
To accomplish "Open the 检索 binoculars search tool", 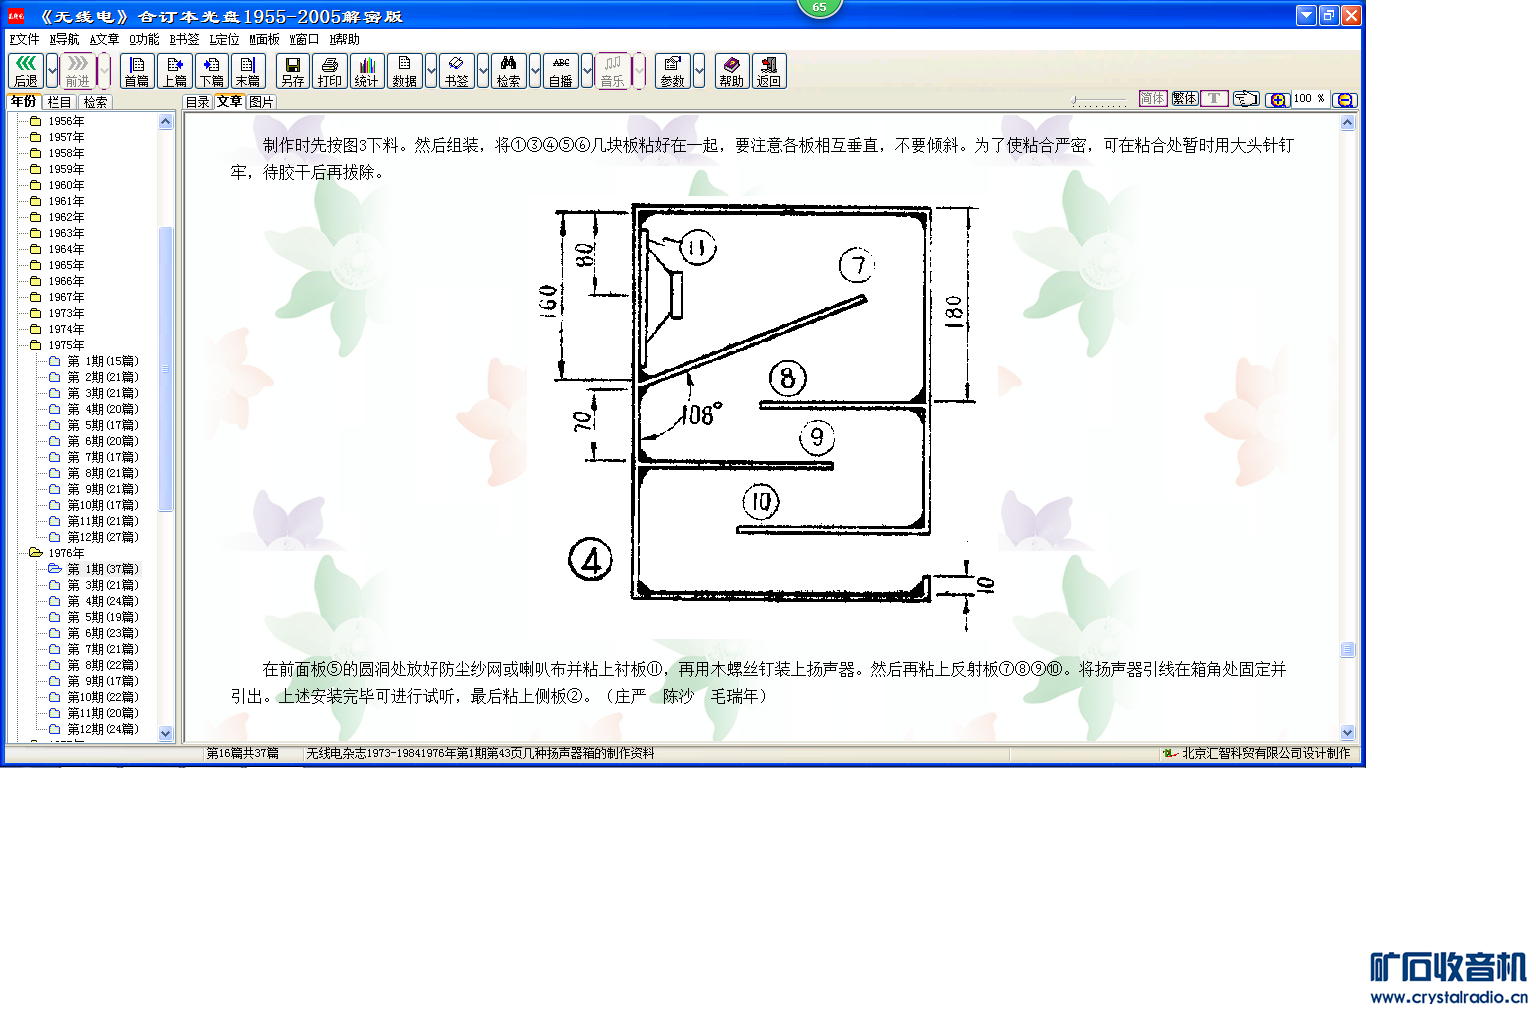I will pos(509,71).
